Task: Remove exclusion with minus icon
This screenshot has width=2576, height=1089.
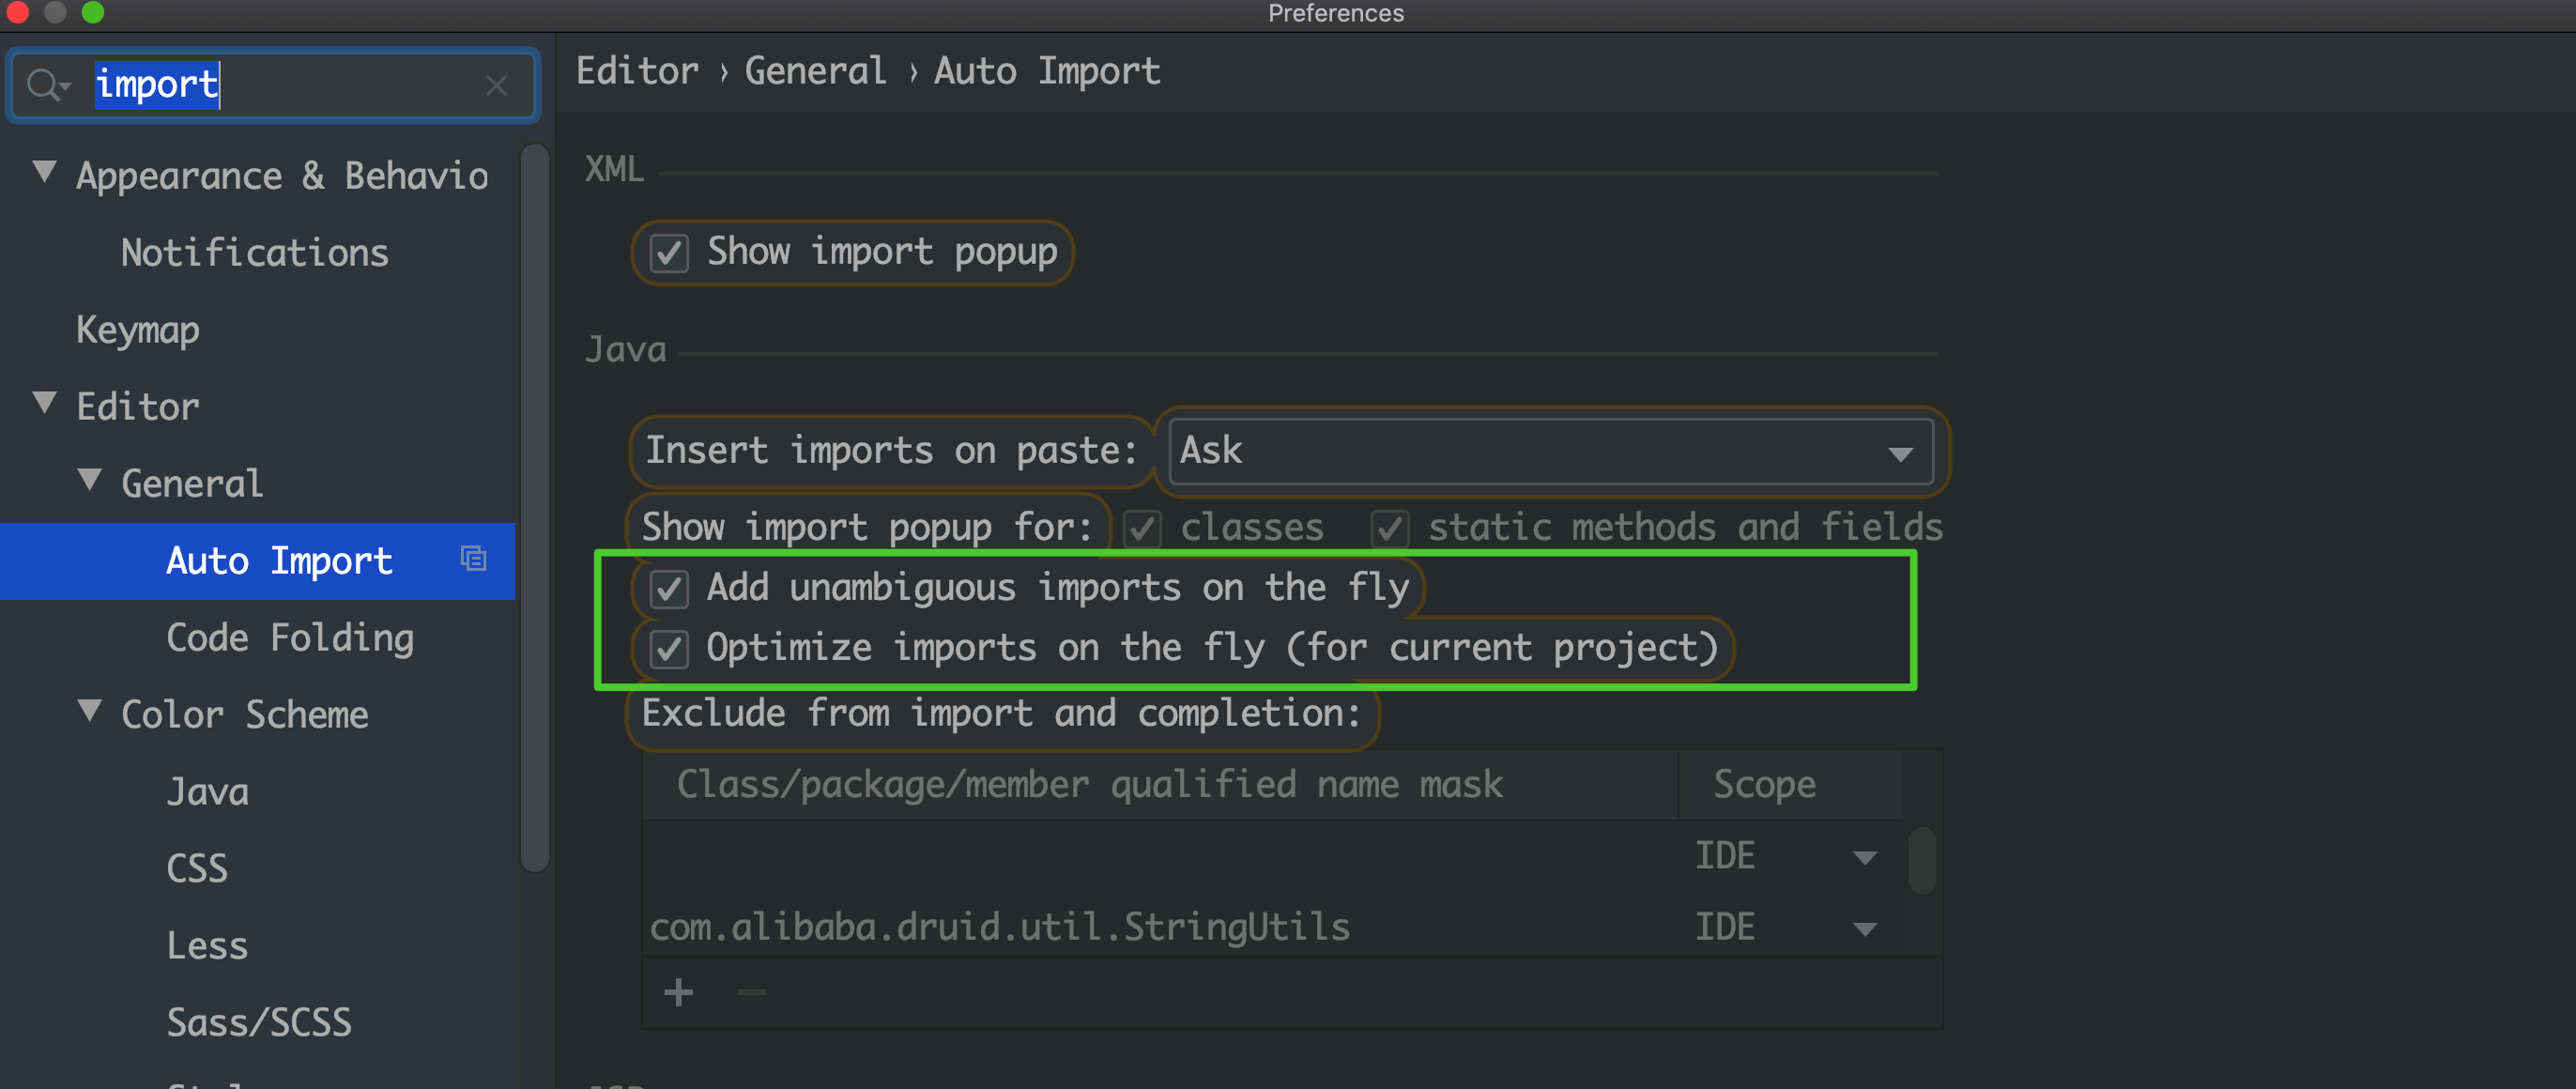Action: pos(751,992)
